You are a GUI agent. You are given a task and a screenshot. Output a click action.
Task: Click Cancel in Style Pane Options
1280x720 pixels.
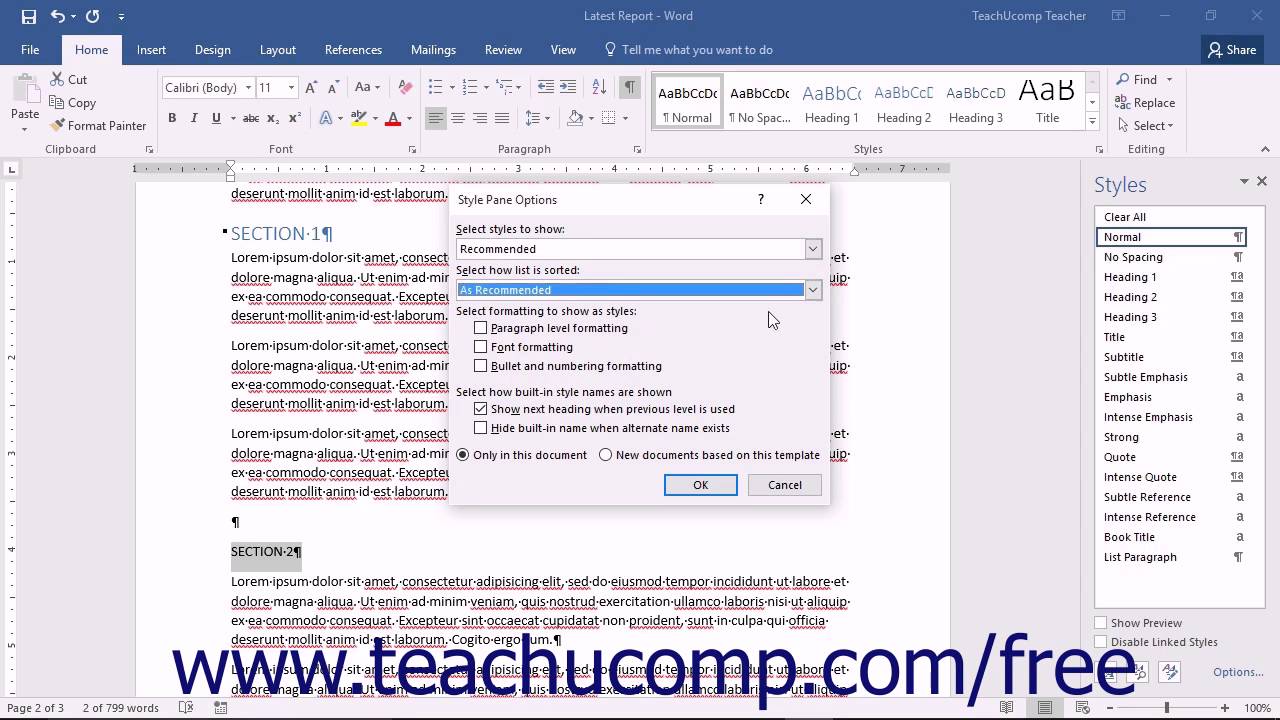[785, 485]
